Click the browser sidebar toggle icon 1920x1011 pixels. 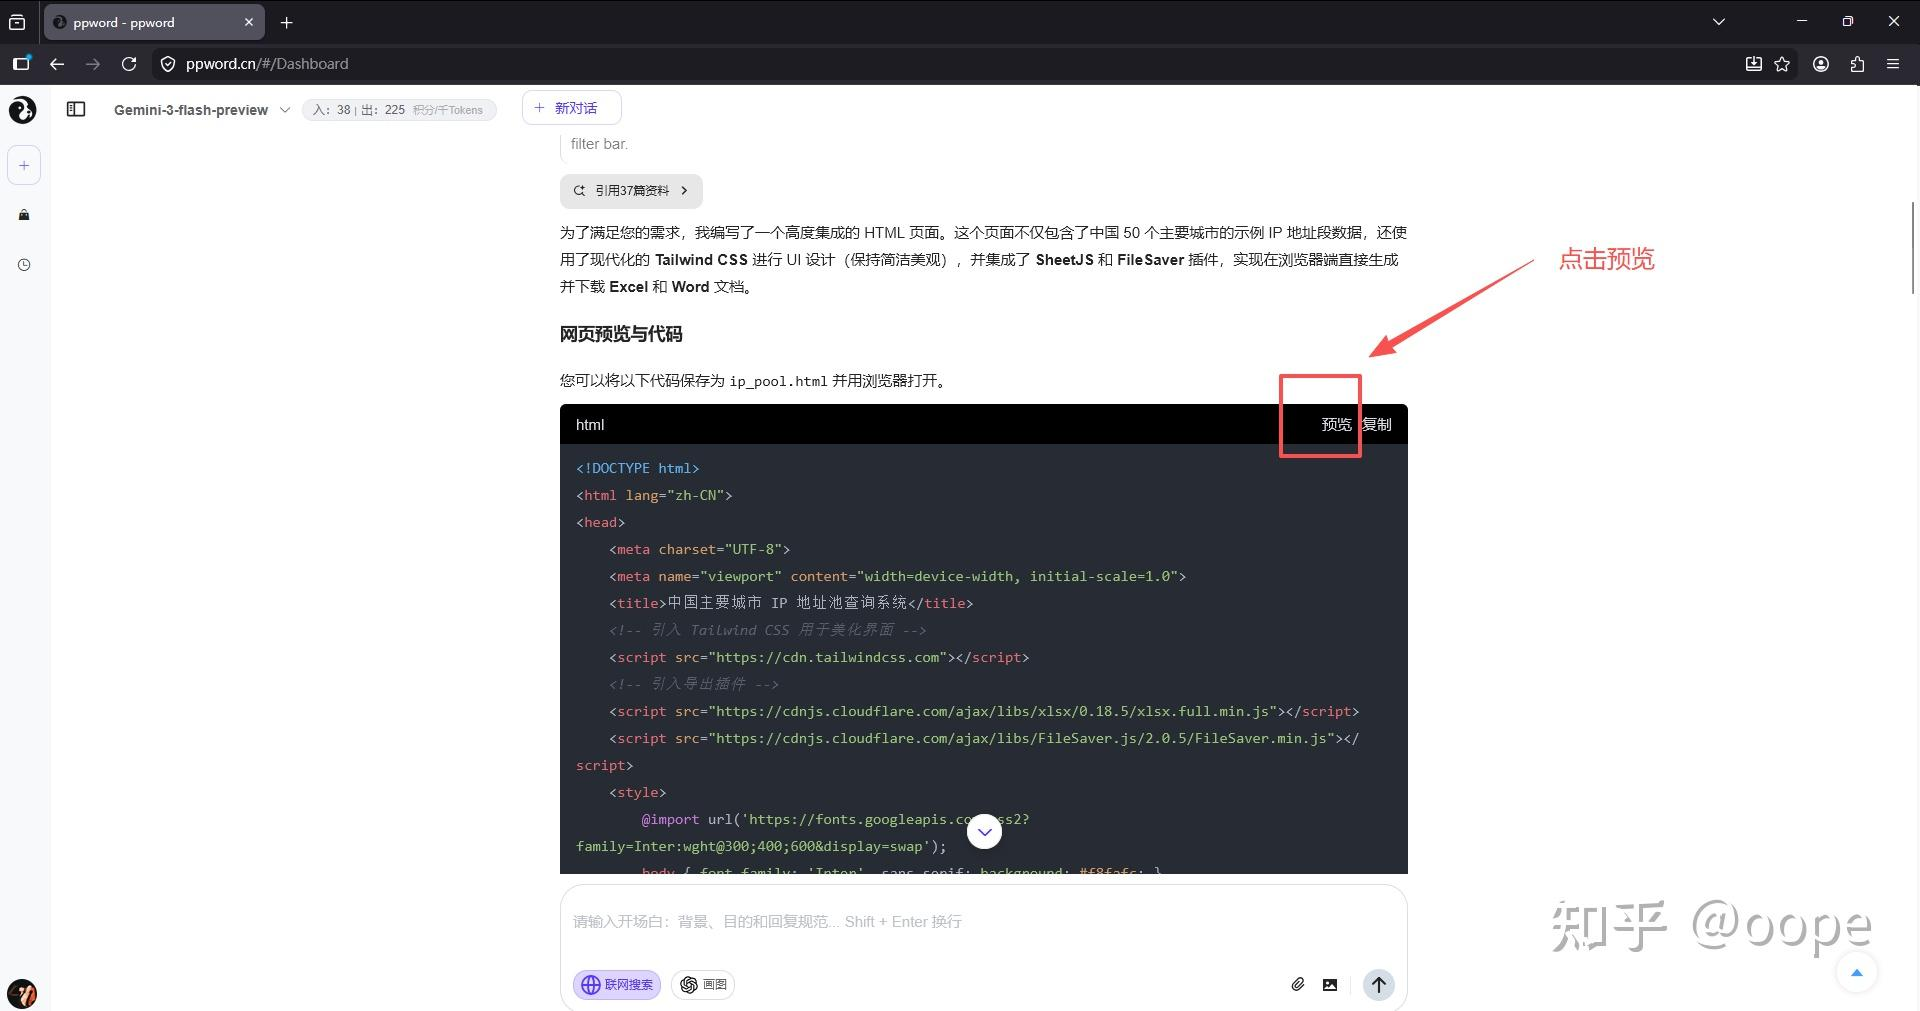click(21, 64)
